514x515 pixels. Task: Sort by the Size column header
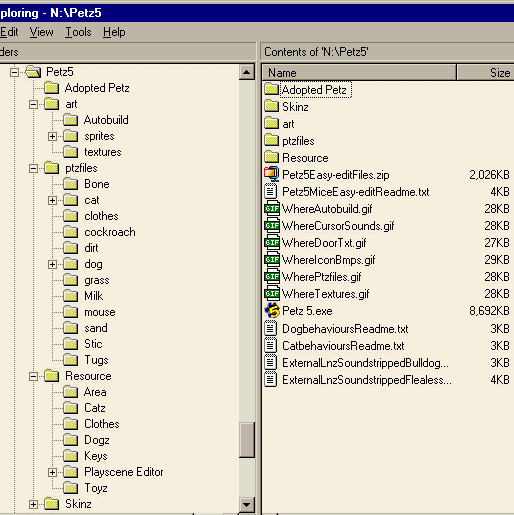[485, 72]
